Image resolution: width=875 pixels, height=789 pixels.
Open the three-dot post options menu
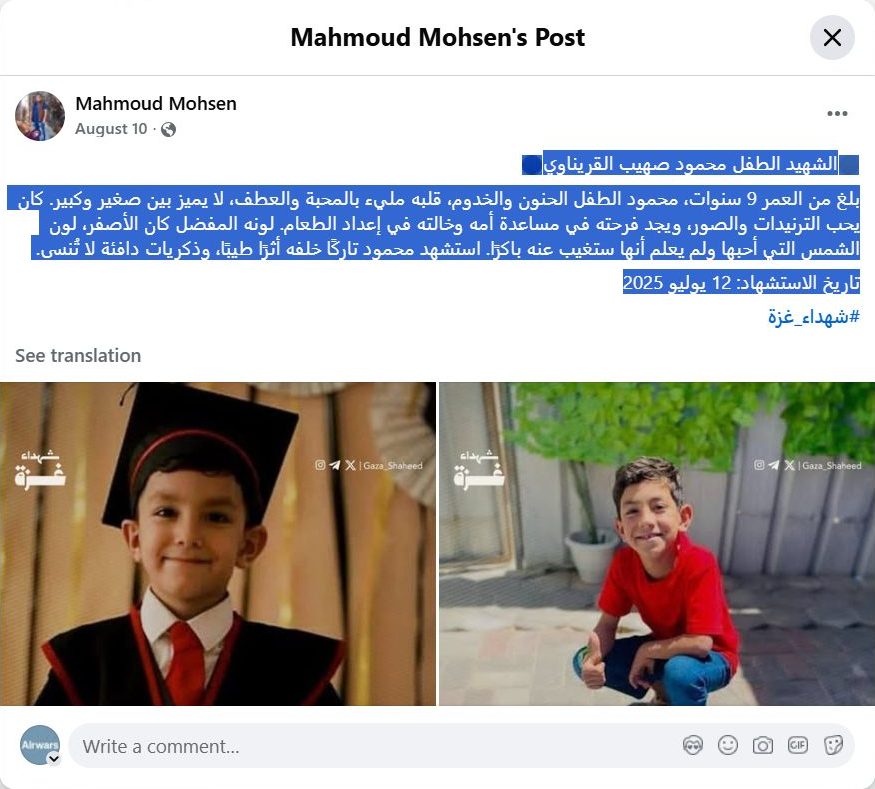point(837,114)
